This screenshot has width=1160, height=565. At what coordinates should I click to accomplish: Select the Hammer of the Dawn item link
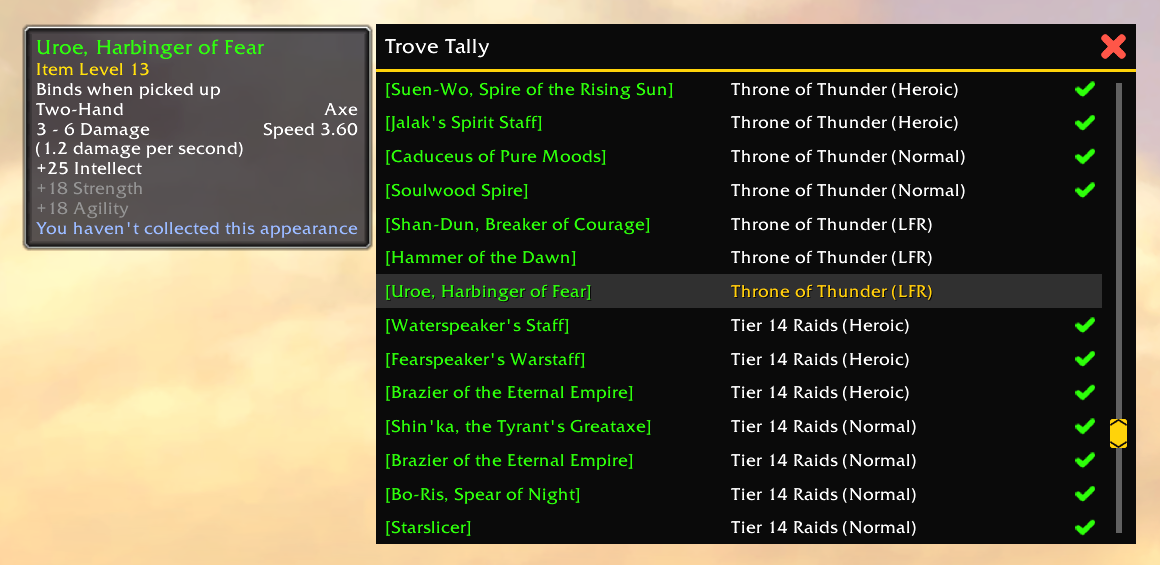click(x=480, y=257)
